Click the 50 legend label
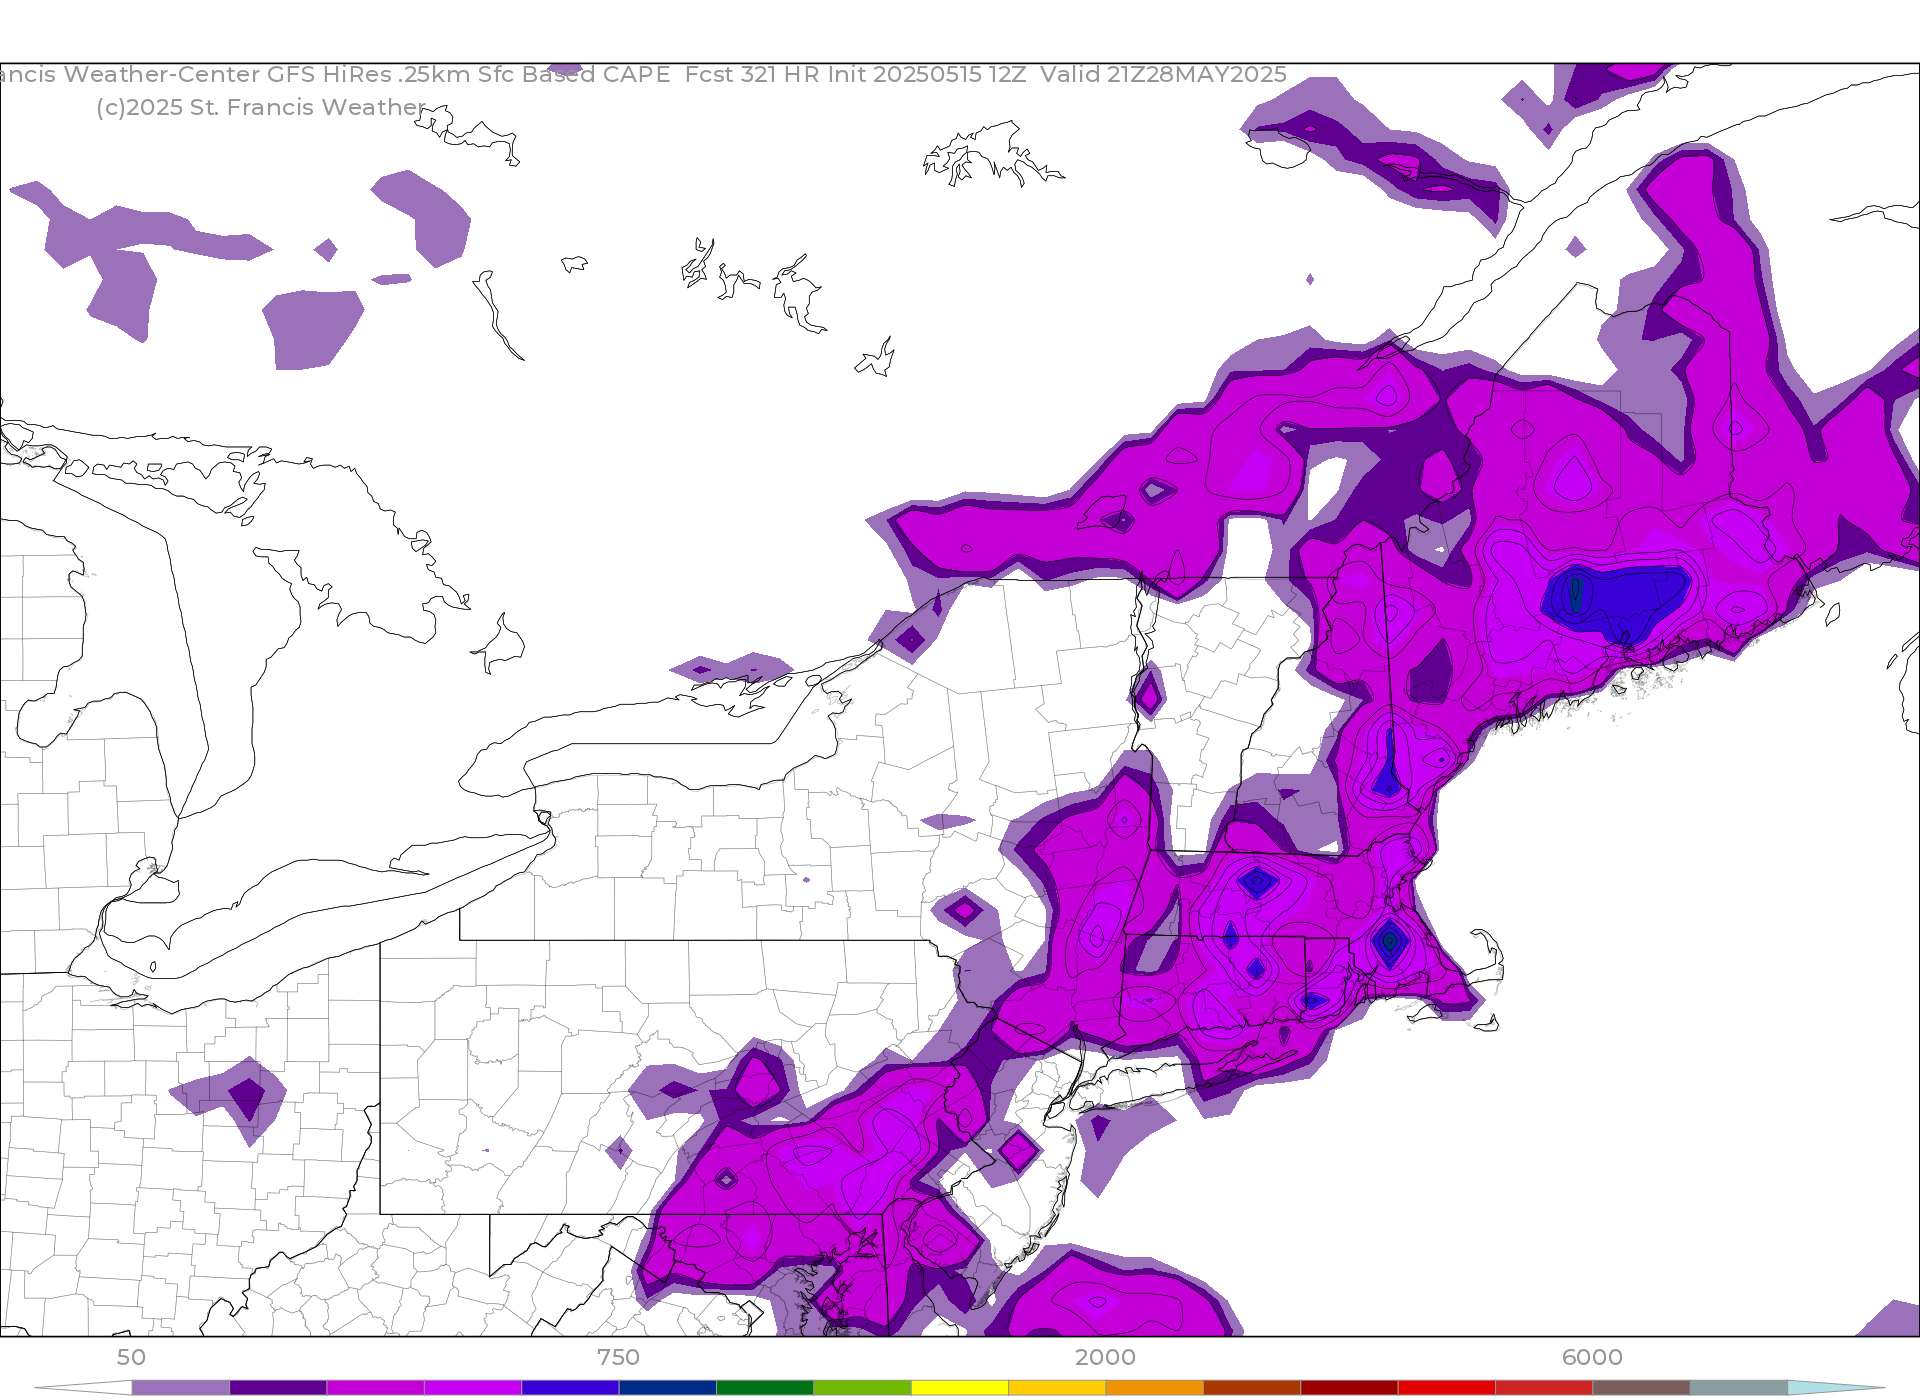Image resolution: width=1920 pixels, height=1400 pixels. [131, 1357]
